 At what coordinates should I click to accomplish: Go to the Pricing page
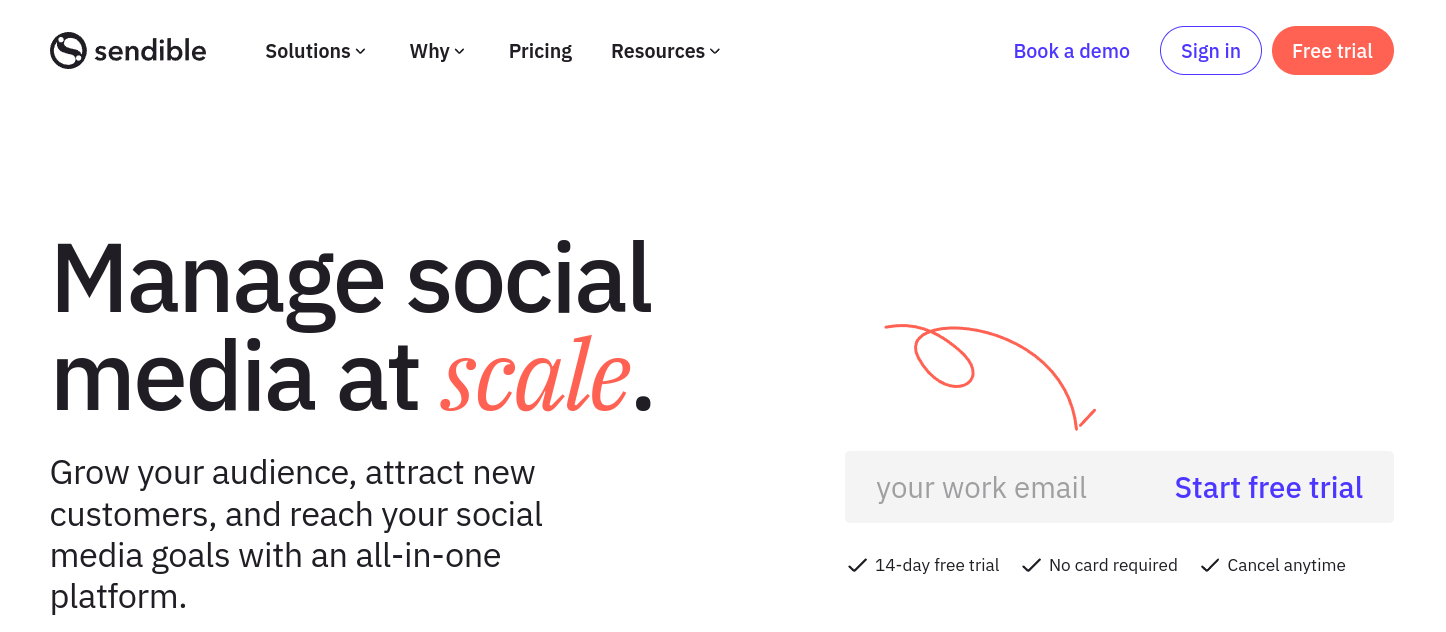point(540,51)
